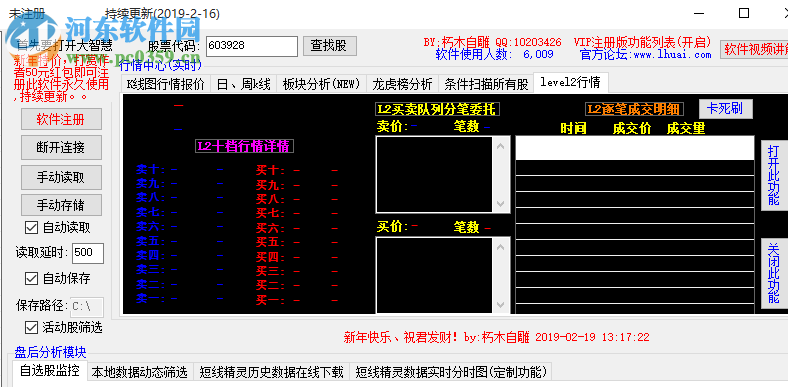Click the 卡死刷 refresh button
Viewport: 788px width, 387px height.
(x=726, y=109)
